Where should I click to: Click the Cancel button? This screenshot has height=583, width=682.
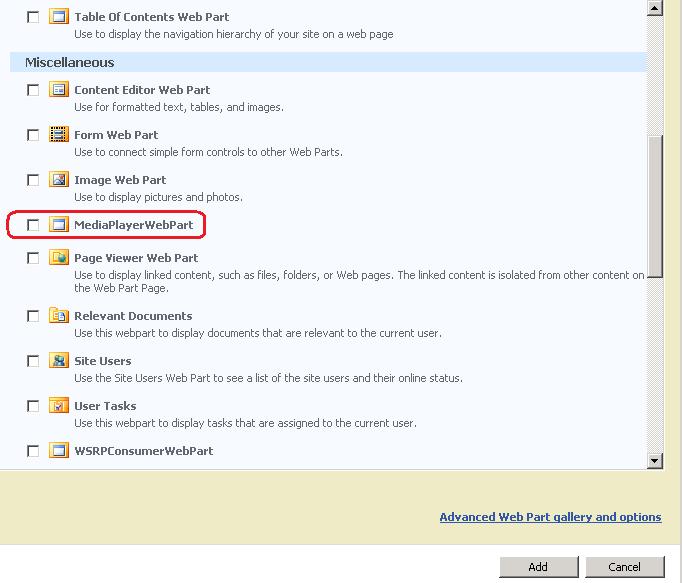coord(625,567)
